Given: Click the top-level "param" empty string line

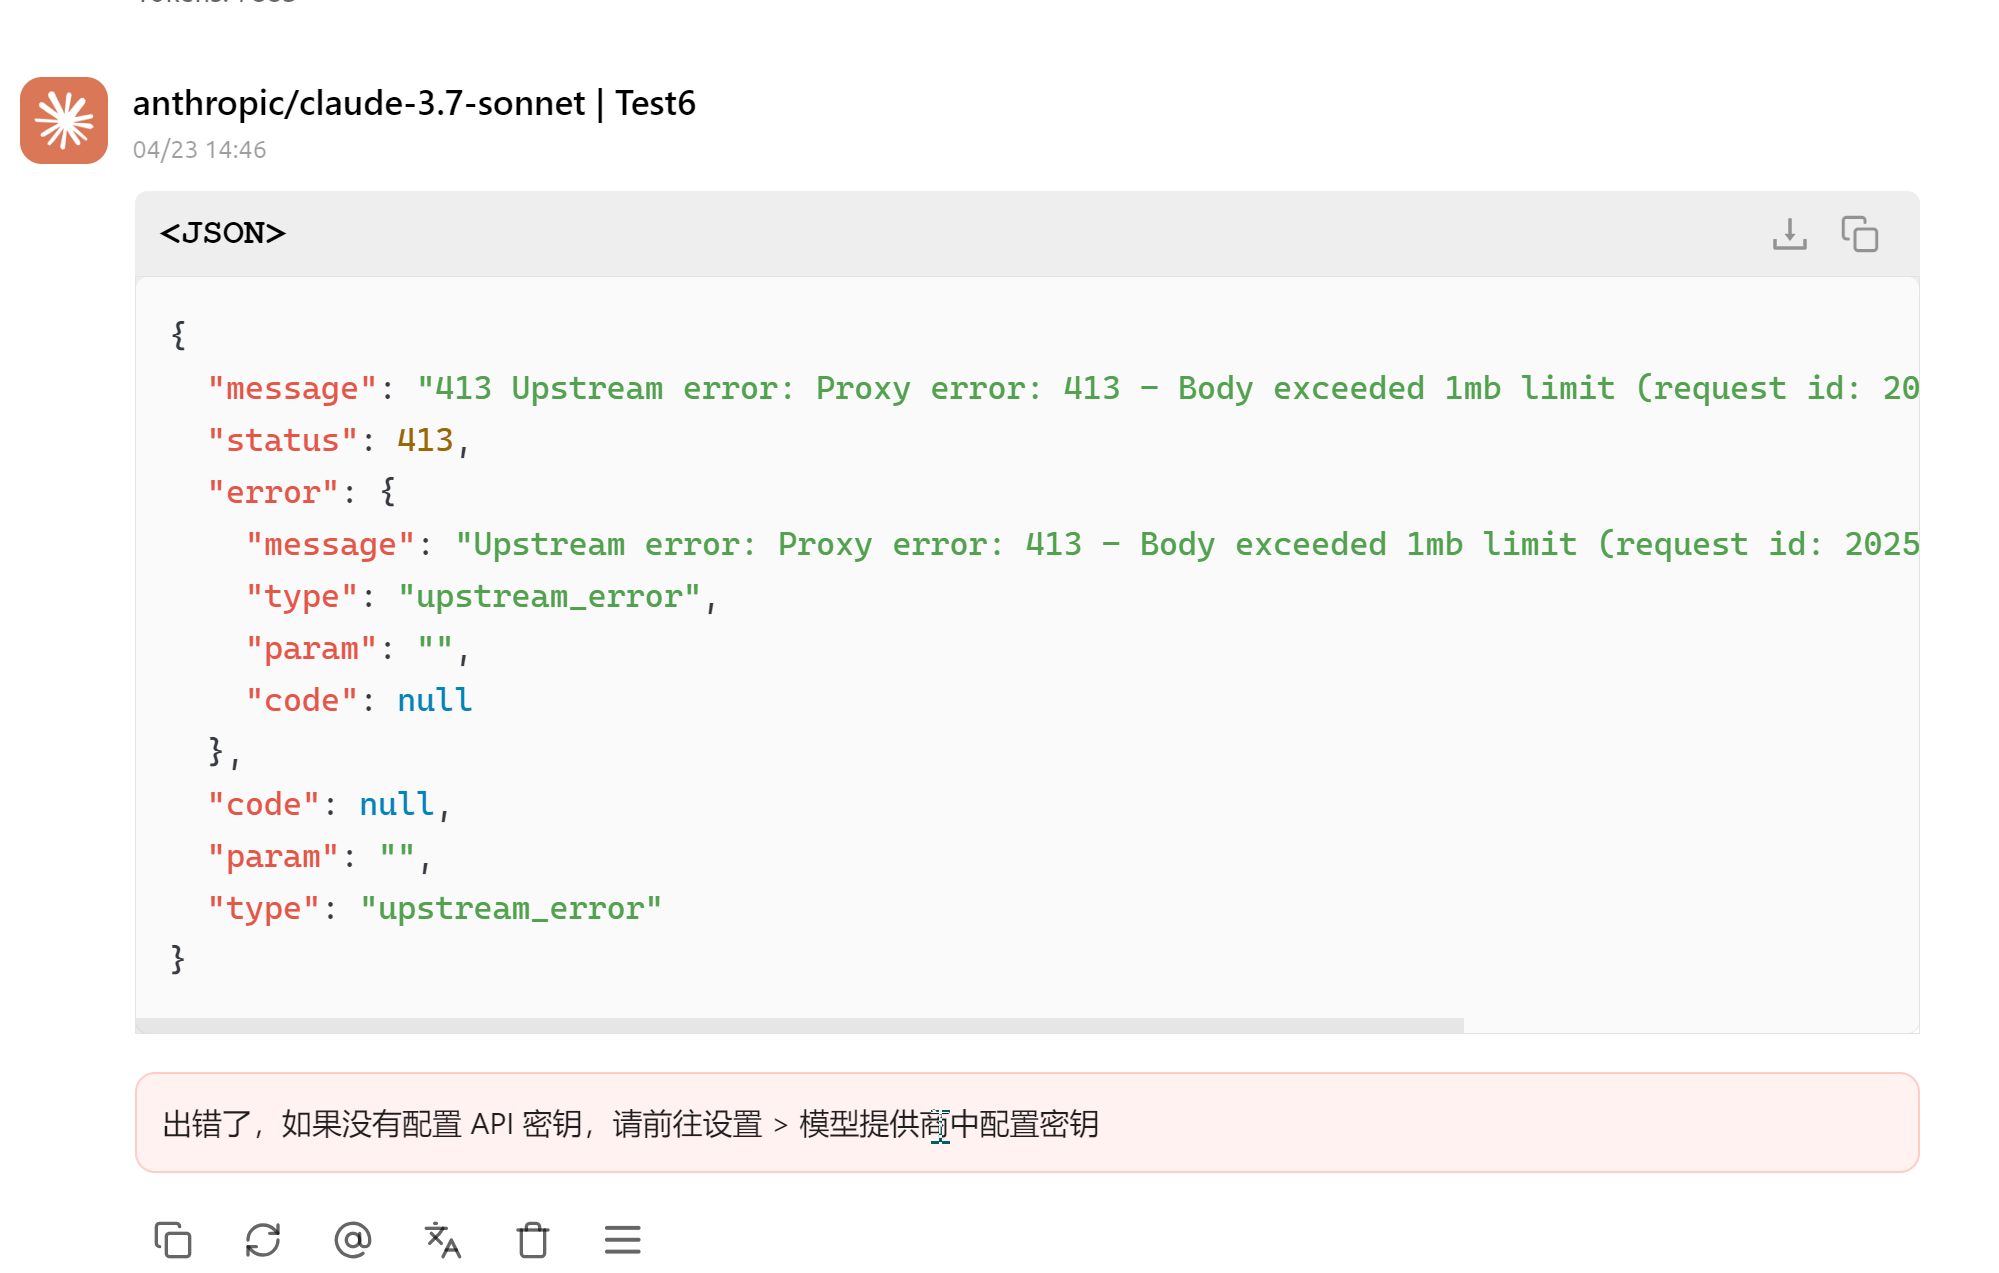Looking at the screenshot, I should pos(320,857).
